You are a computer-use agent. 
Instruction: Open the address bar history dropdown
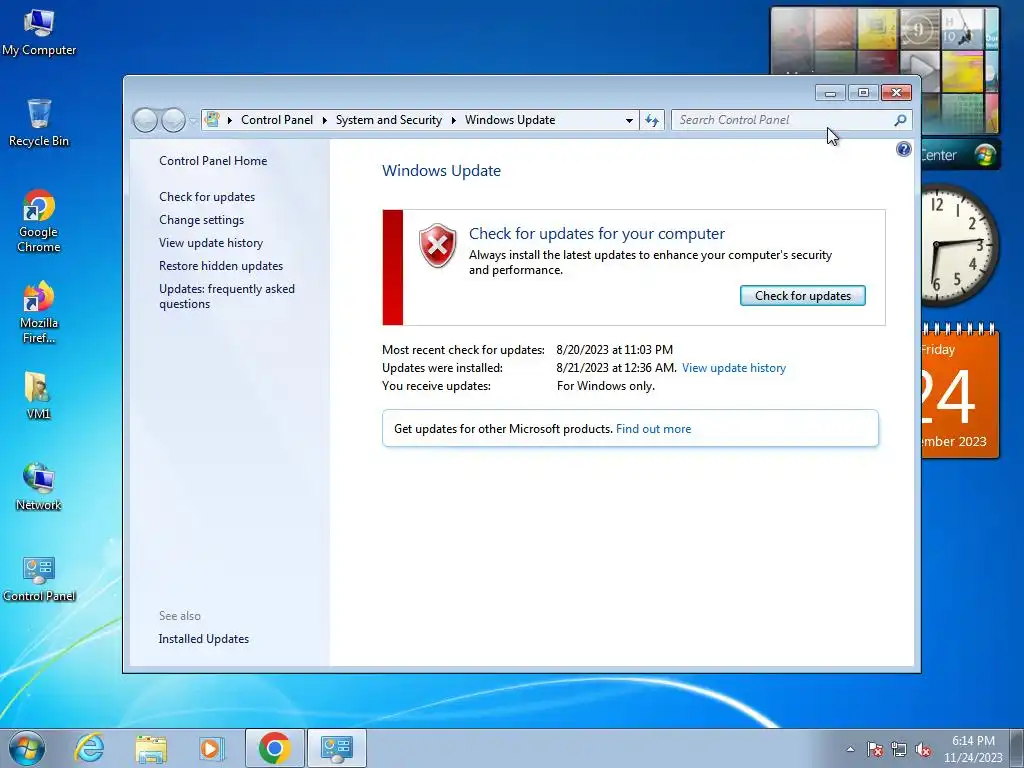pyautogui.click(x=629, y=120)
